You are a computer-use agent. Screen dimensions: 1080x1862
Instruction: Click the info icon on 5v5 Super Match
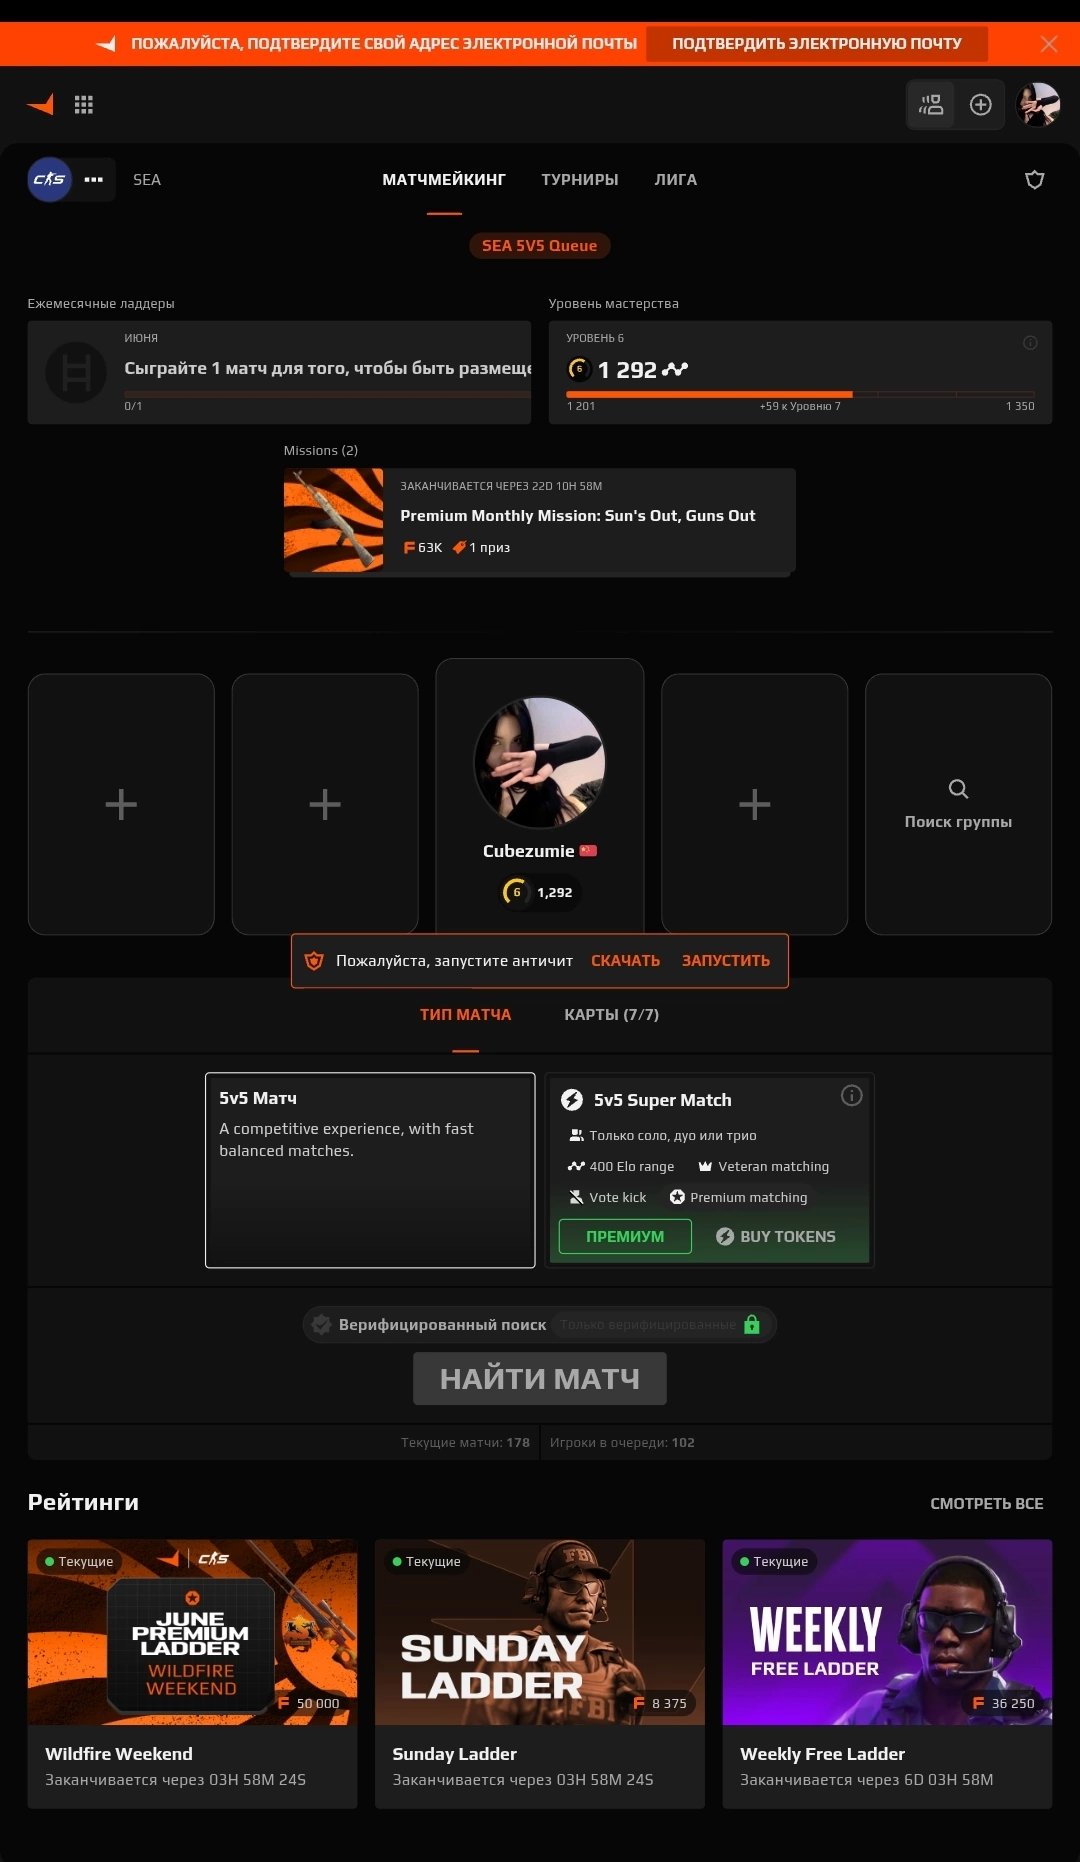pos(851,1096)
